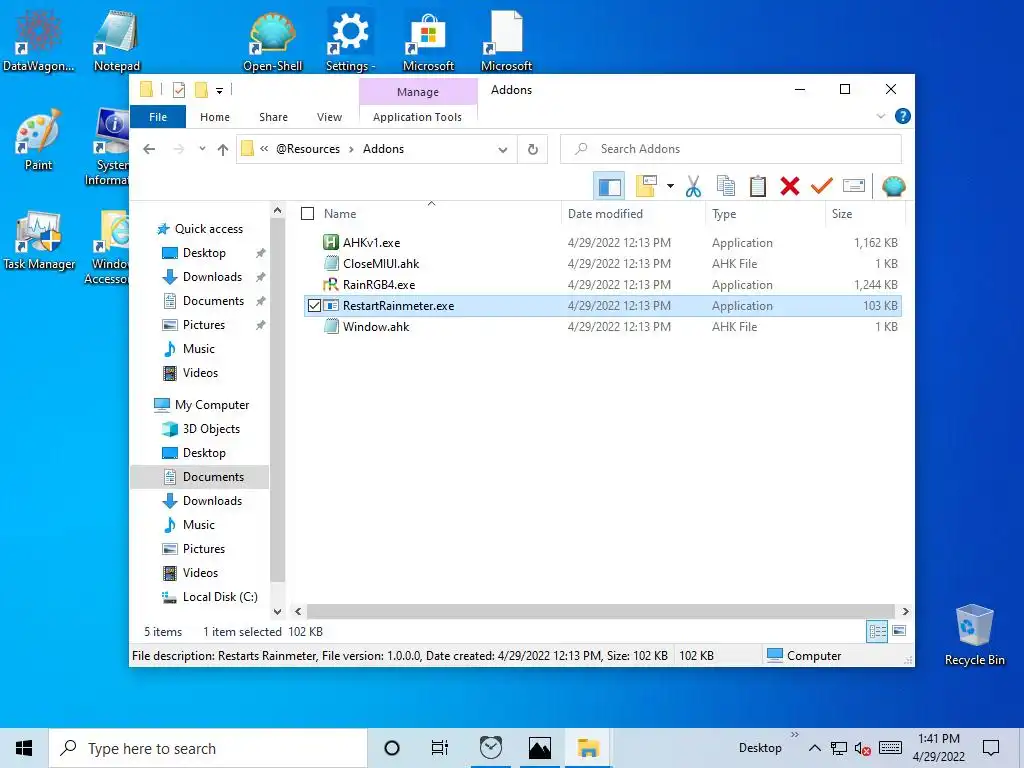Open File Explorer from the taskbar
The image size is (1024, 768).
point(588,748)
